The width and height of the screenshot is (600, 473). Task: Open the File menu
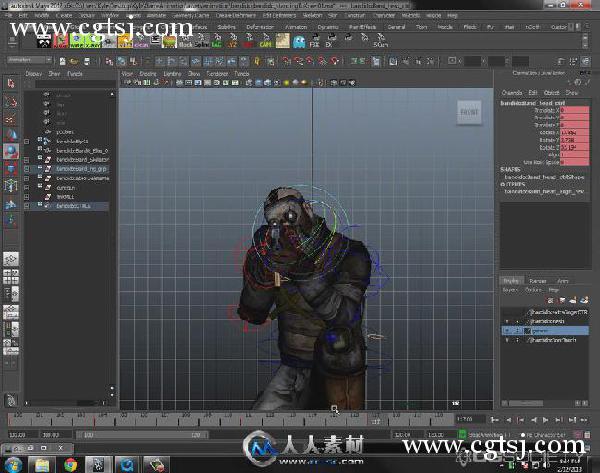click(x=8, y=16)
